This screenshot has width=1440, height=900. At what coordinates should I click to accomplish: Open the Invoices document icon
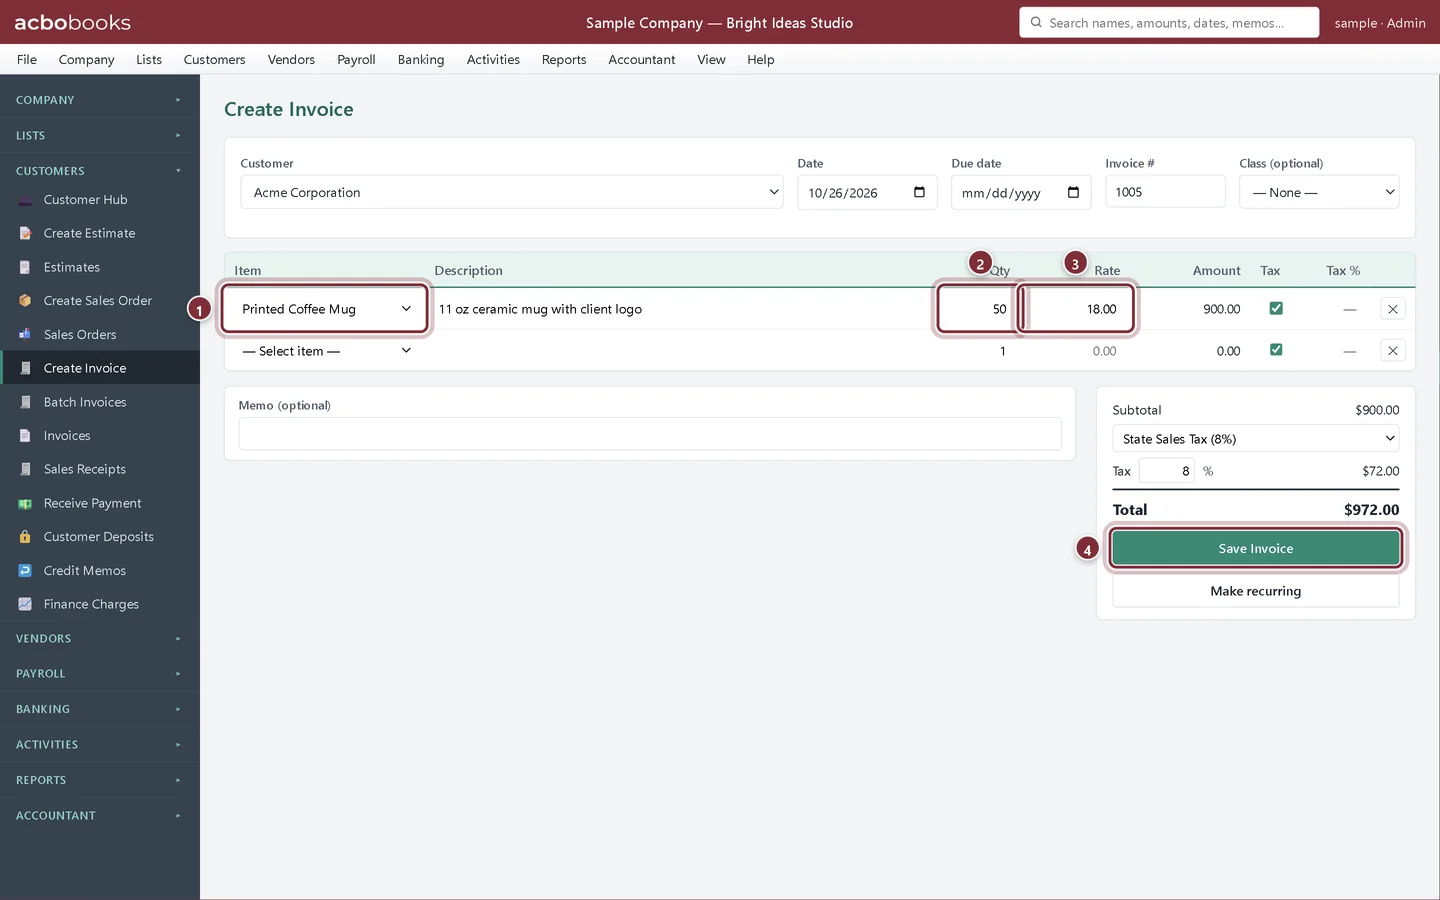(25, 436)
